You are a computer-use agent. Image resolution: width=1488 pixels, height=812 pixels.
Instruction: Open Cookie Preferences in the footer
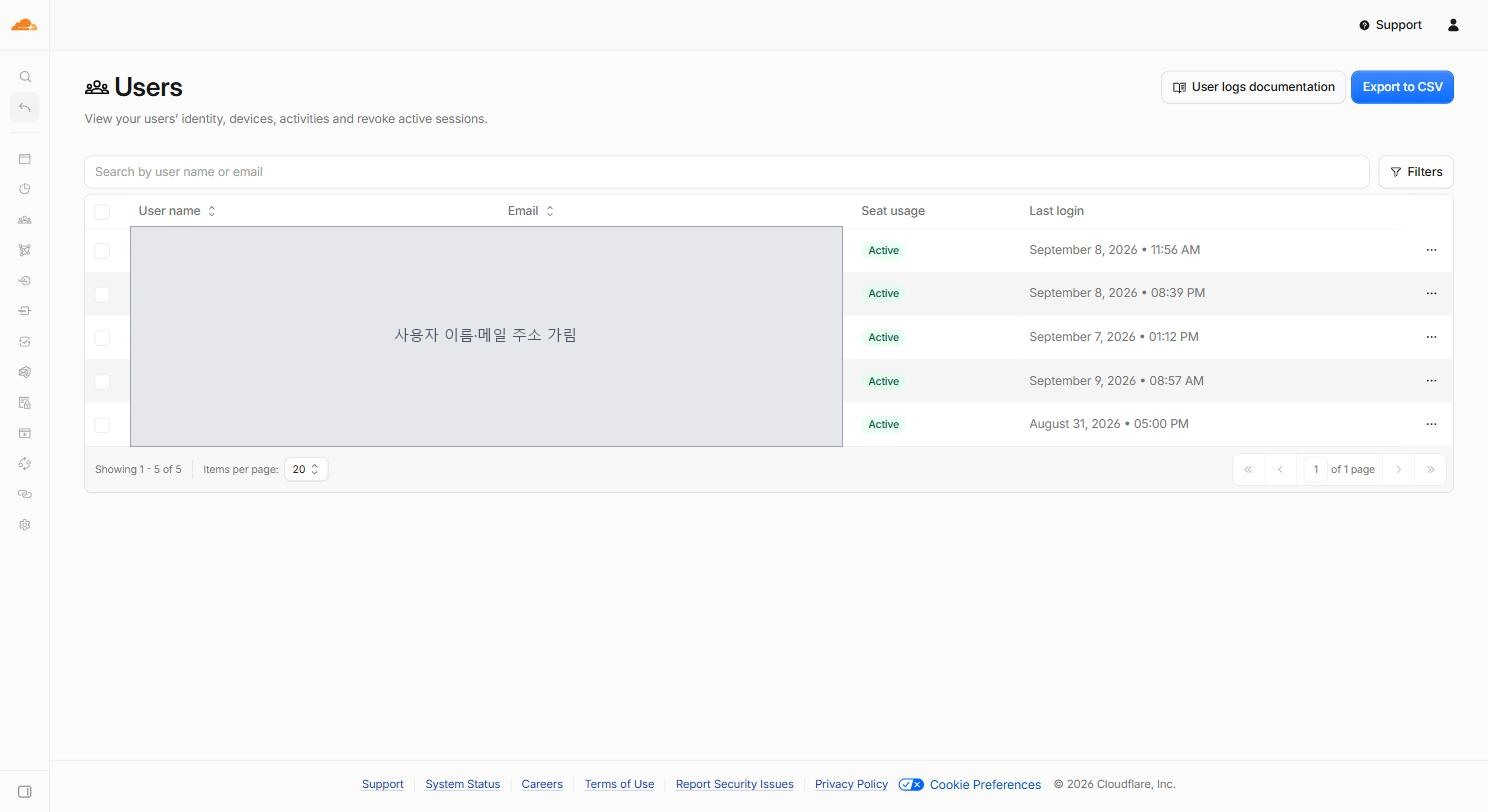point(970,785)
